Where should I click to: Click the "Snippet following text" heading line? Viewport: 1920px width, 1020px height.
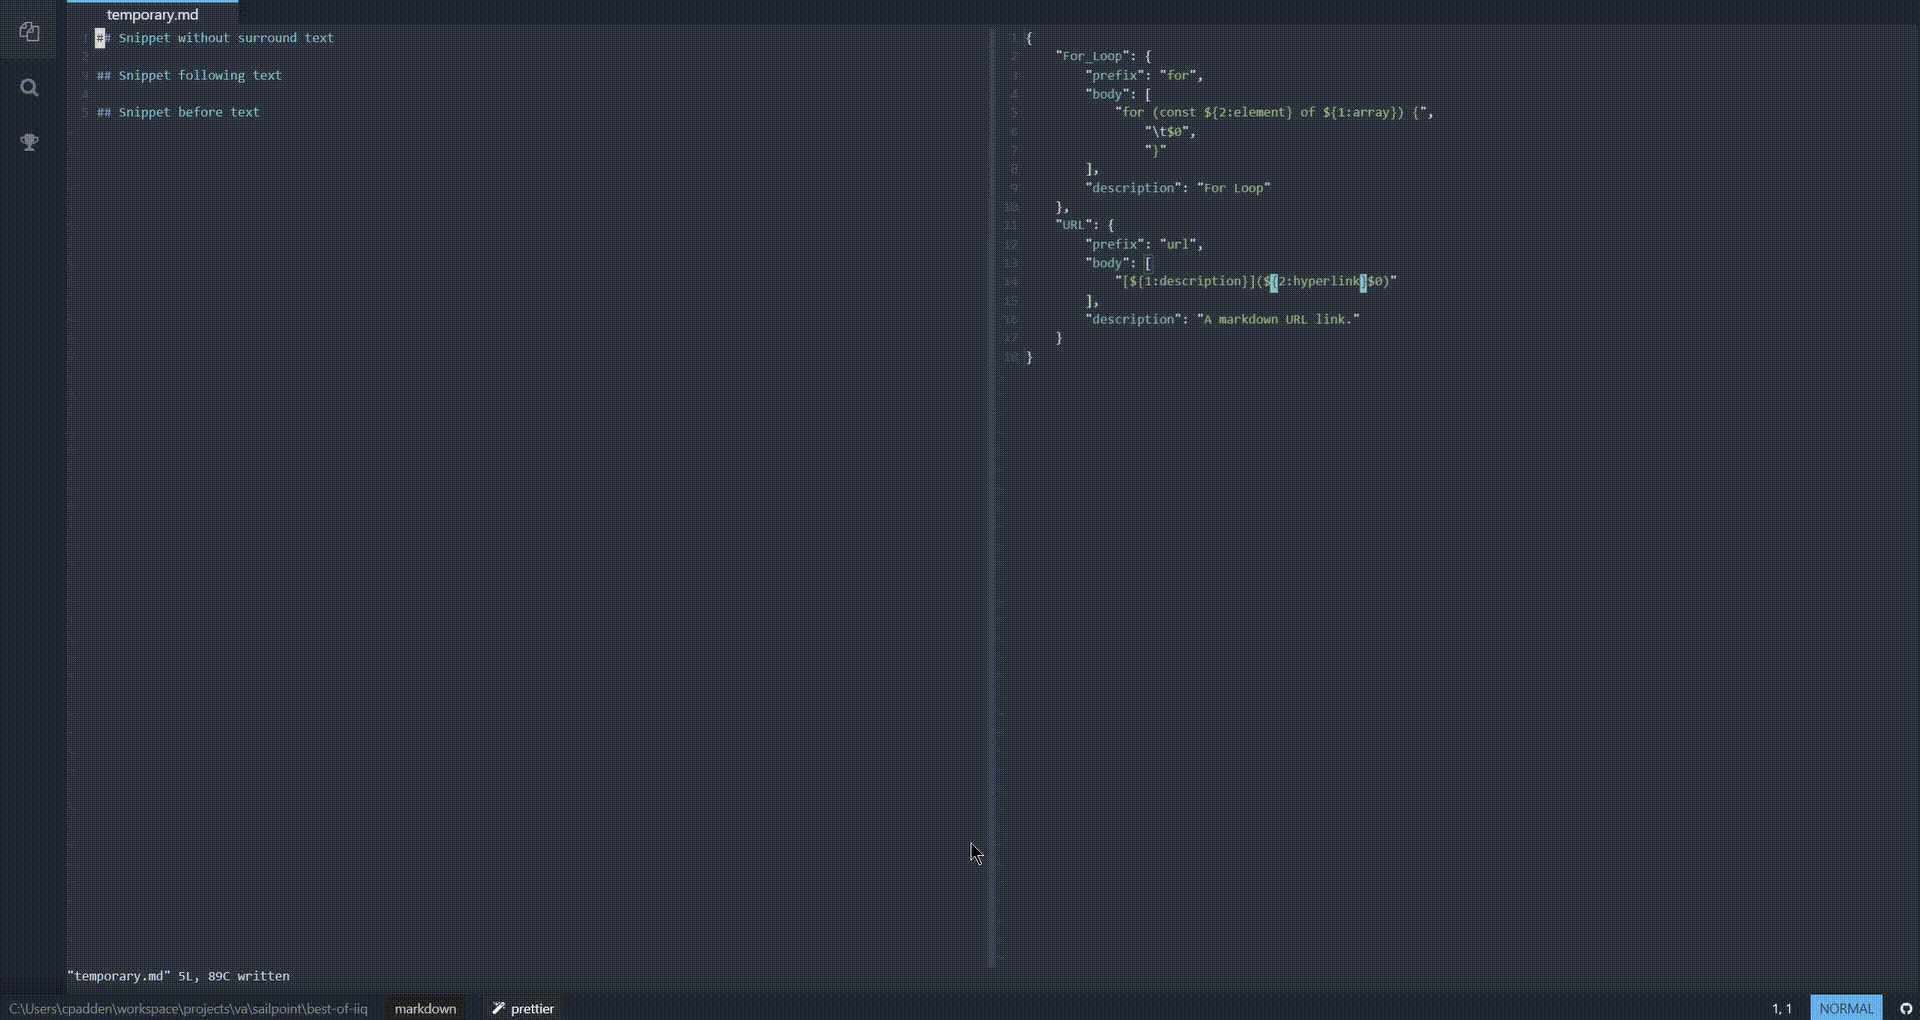(x=190, y=75)
